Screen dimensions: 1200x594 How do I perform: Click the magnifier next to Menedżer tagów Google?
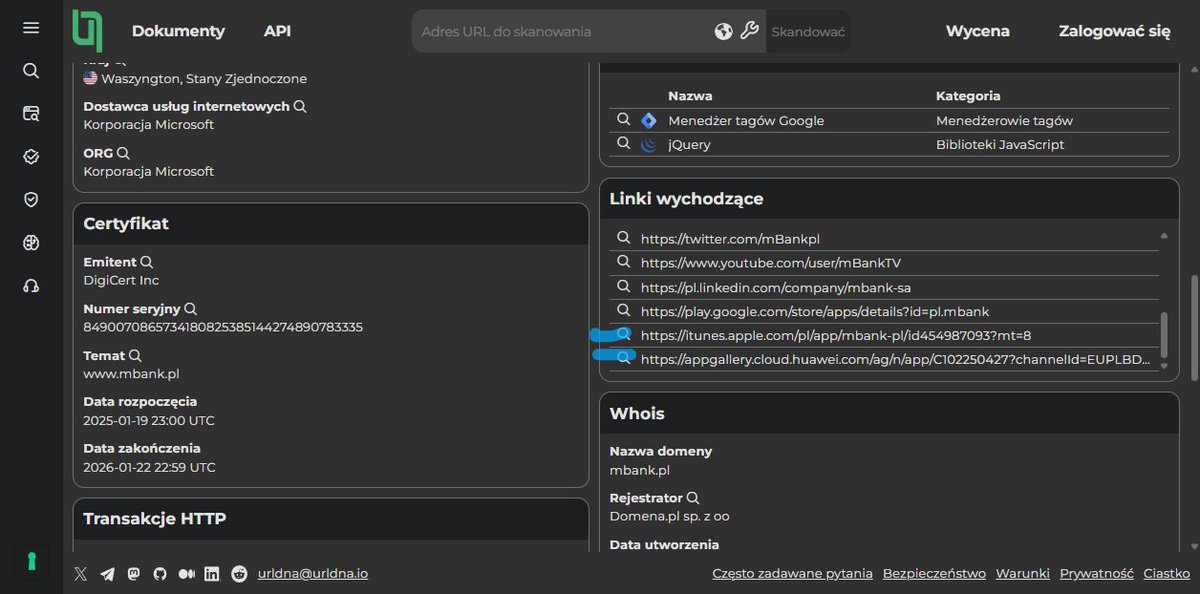[x=623, y=119]
